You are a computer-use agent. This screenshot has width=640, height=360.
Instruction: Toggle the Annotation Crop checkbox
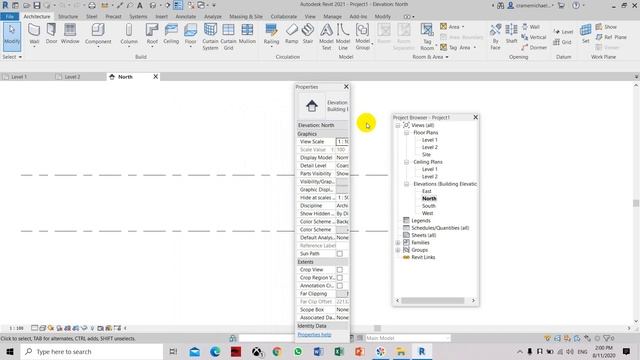click(x=340, y=286)
